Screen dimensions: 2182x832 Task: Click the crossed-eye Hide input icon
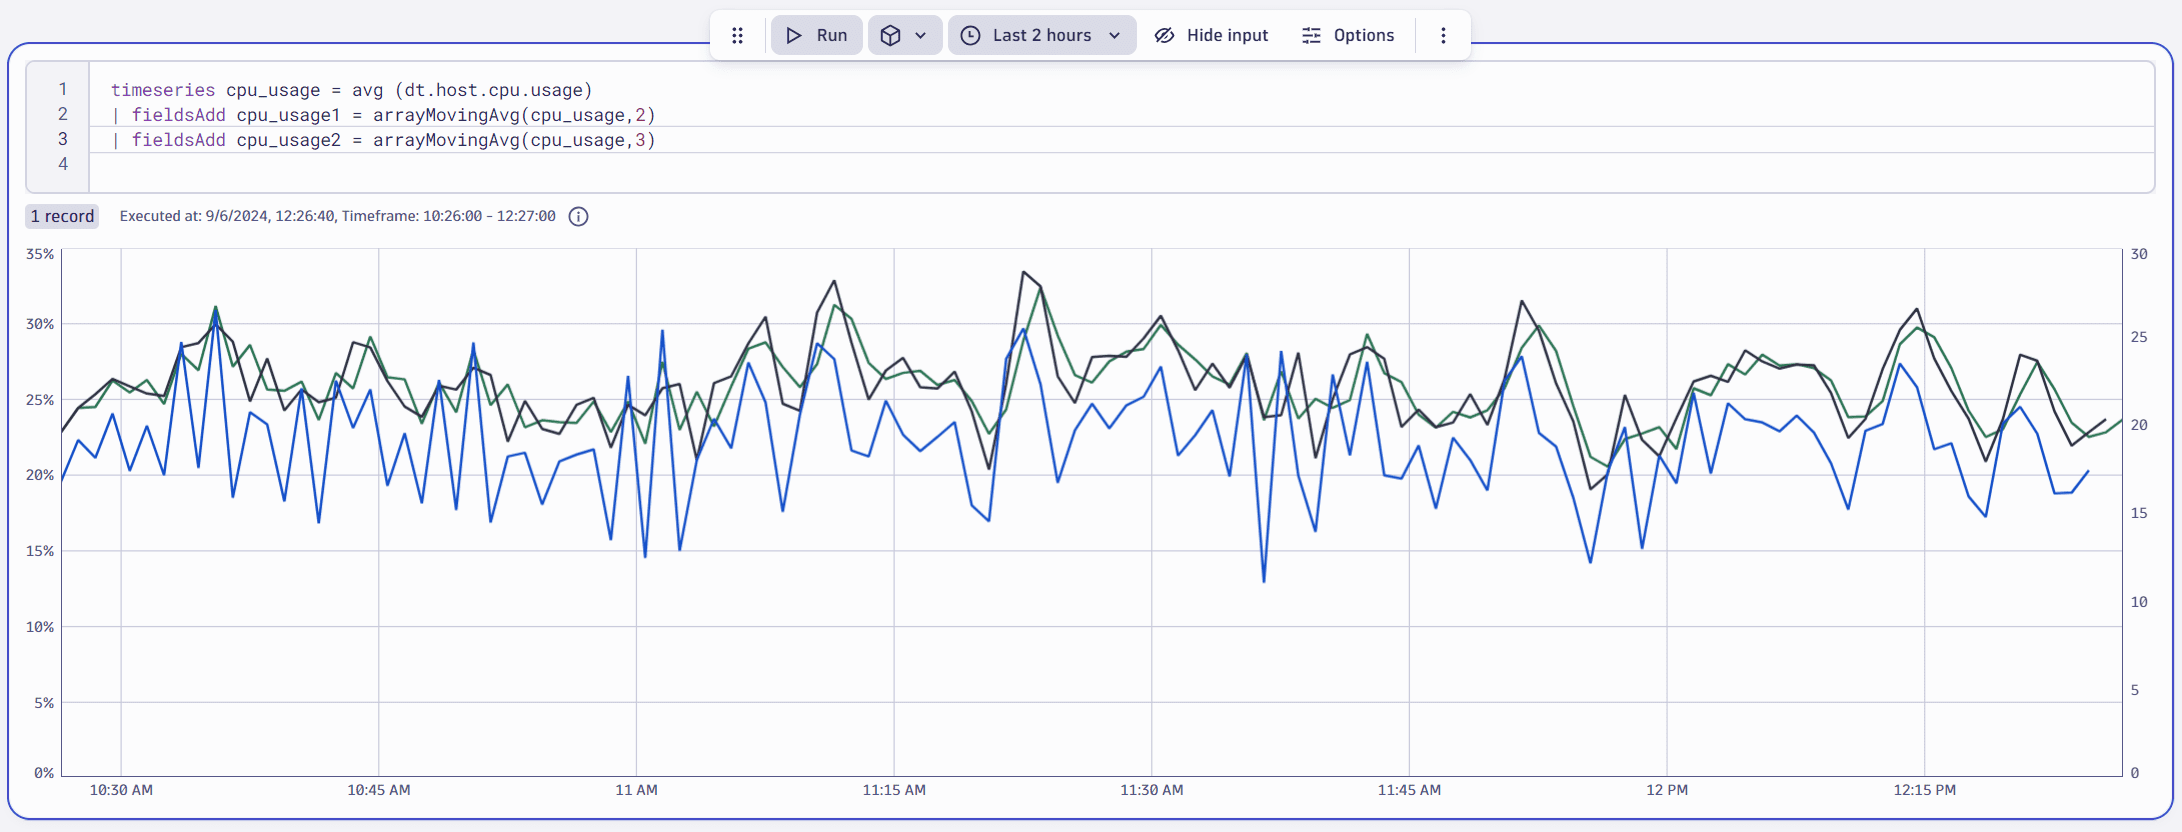[1164, 35]
